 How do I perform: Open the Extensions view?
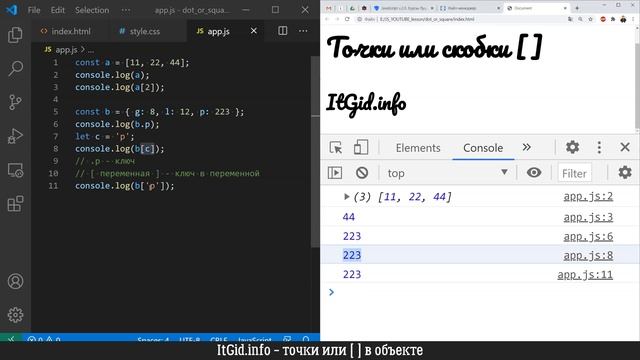pyautogui.click(x=15, y=204)
